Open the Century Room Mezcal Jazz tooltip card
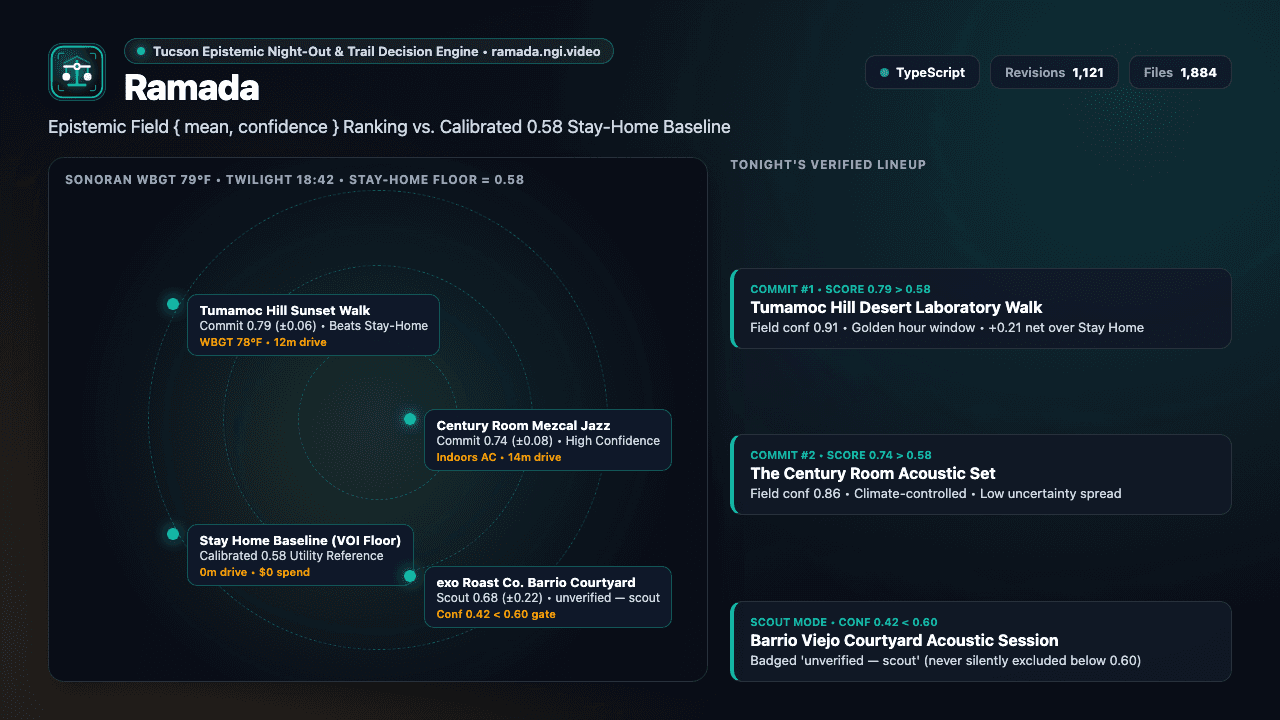The image size is (1280, 720). 548,440
